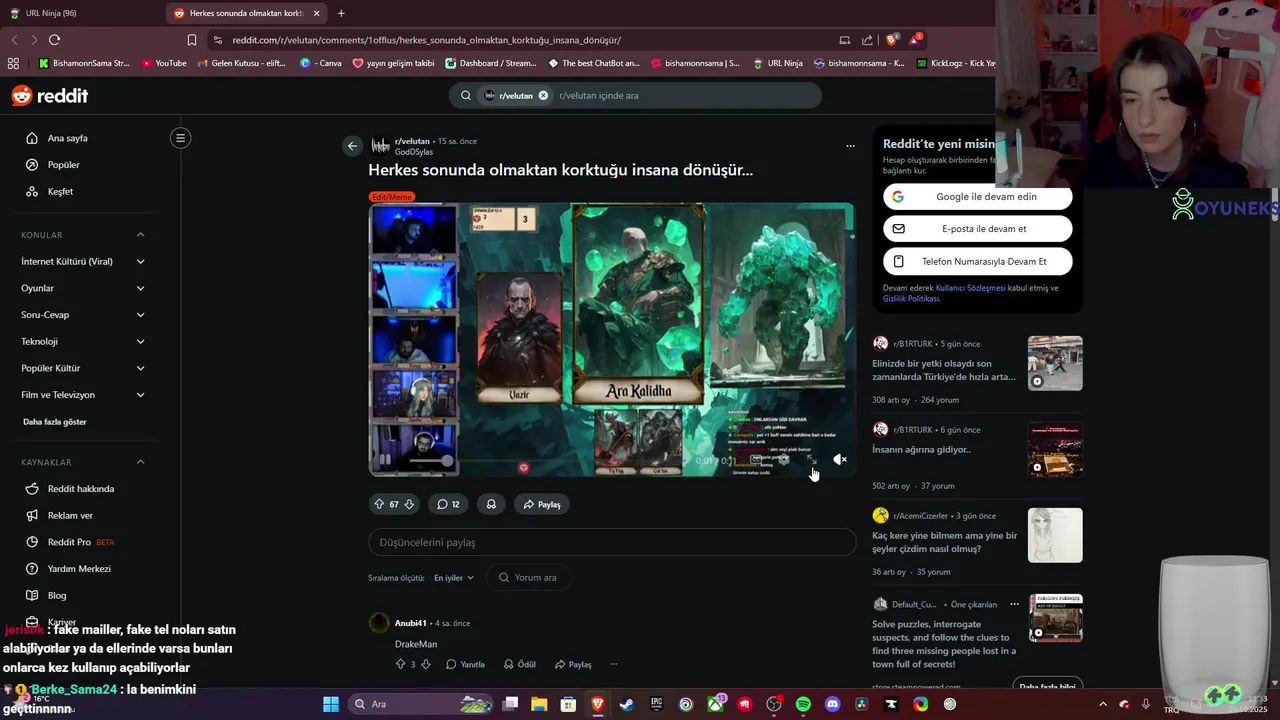1280x720 pixels.
Task: Bookmark this page in the address bar
Action: tap(191, 40)
